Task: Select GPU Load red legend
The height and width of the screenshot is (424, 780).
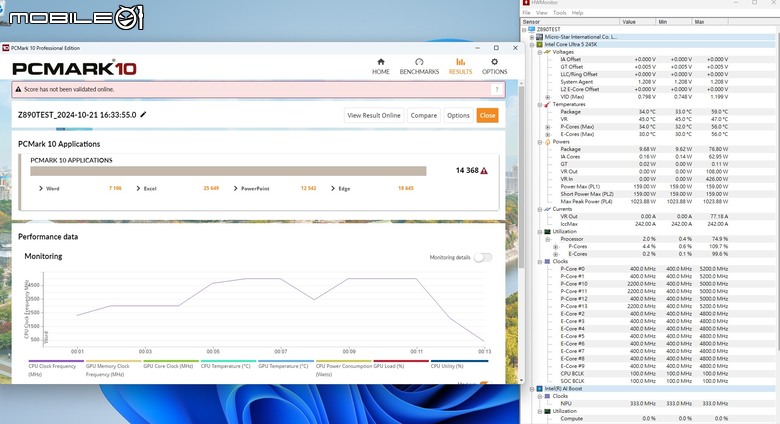Action: (x=400, y=366)
